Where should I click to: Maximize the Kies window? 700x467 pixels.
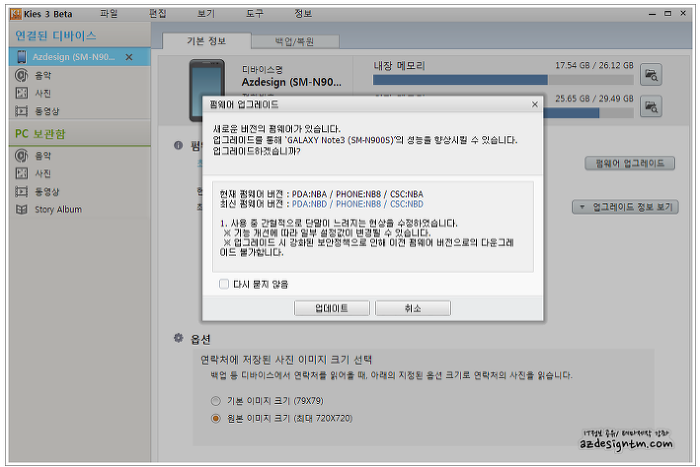pyautogui.click(x=667, y=13)
